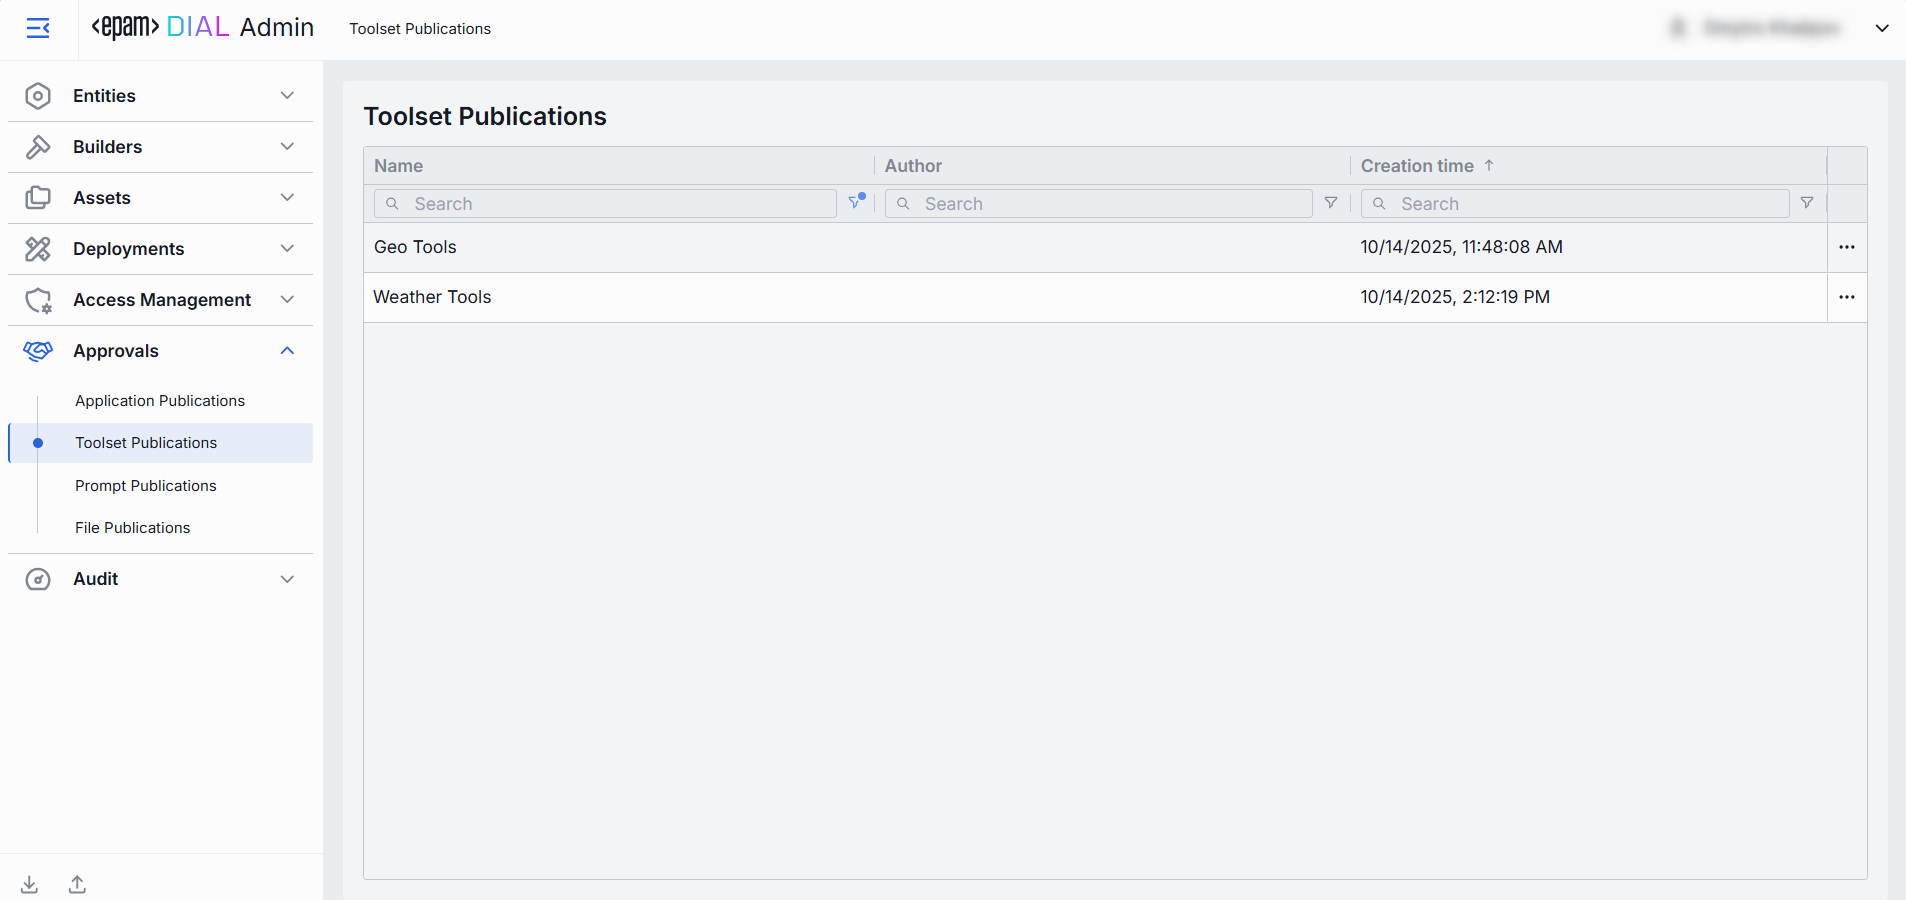This screenshot has width=1906, height=900.
Task: Expand the Deployments section
Action: [160, 249]
